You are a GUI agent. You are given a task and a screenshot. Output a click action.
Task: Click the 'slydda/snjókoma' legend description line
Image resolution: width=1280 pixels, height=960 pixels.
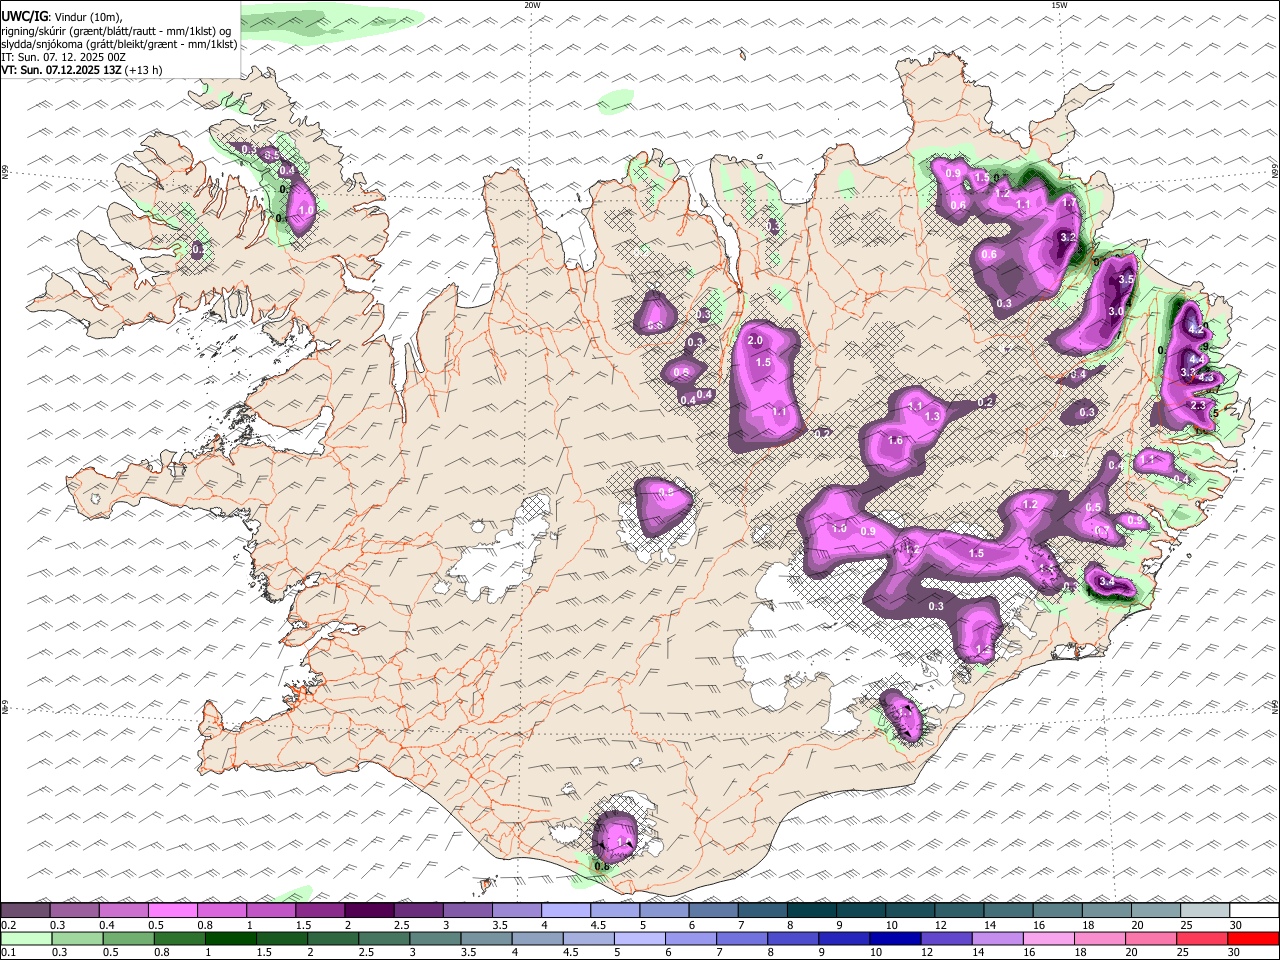click(x=119, y=44)
